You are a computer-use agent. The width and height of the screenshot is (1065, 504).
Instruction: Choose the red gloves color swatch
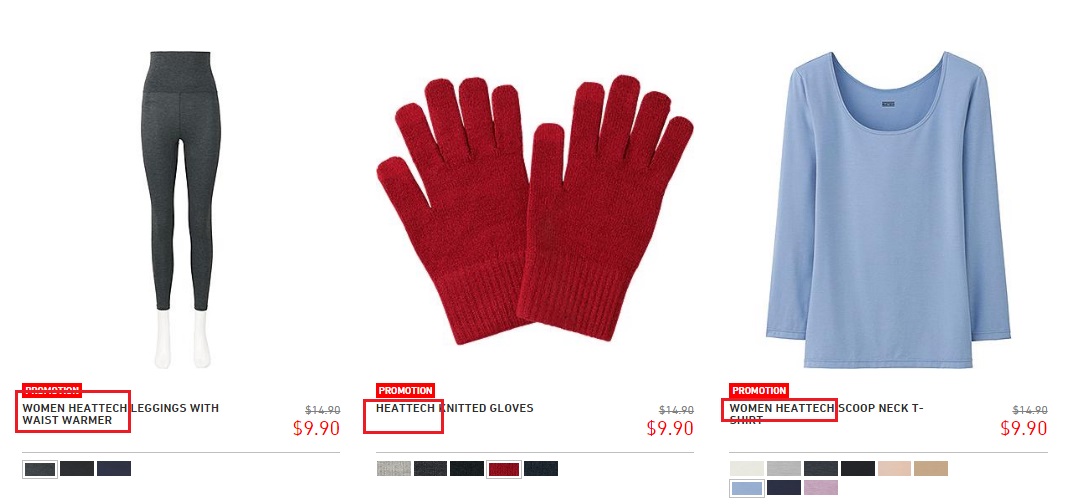504,469
